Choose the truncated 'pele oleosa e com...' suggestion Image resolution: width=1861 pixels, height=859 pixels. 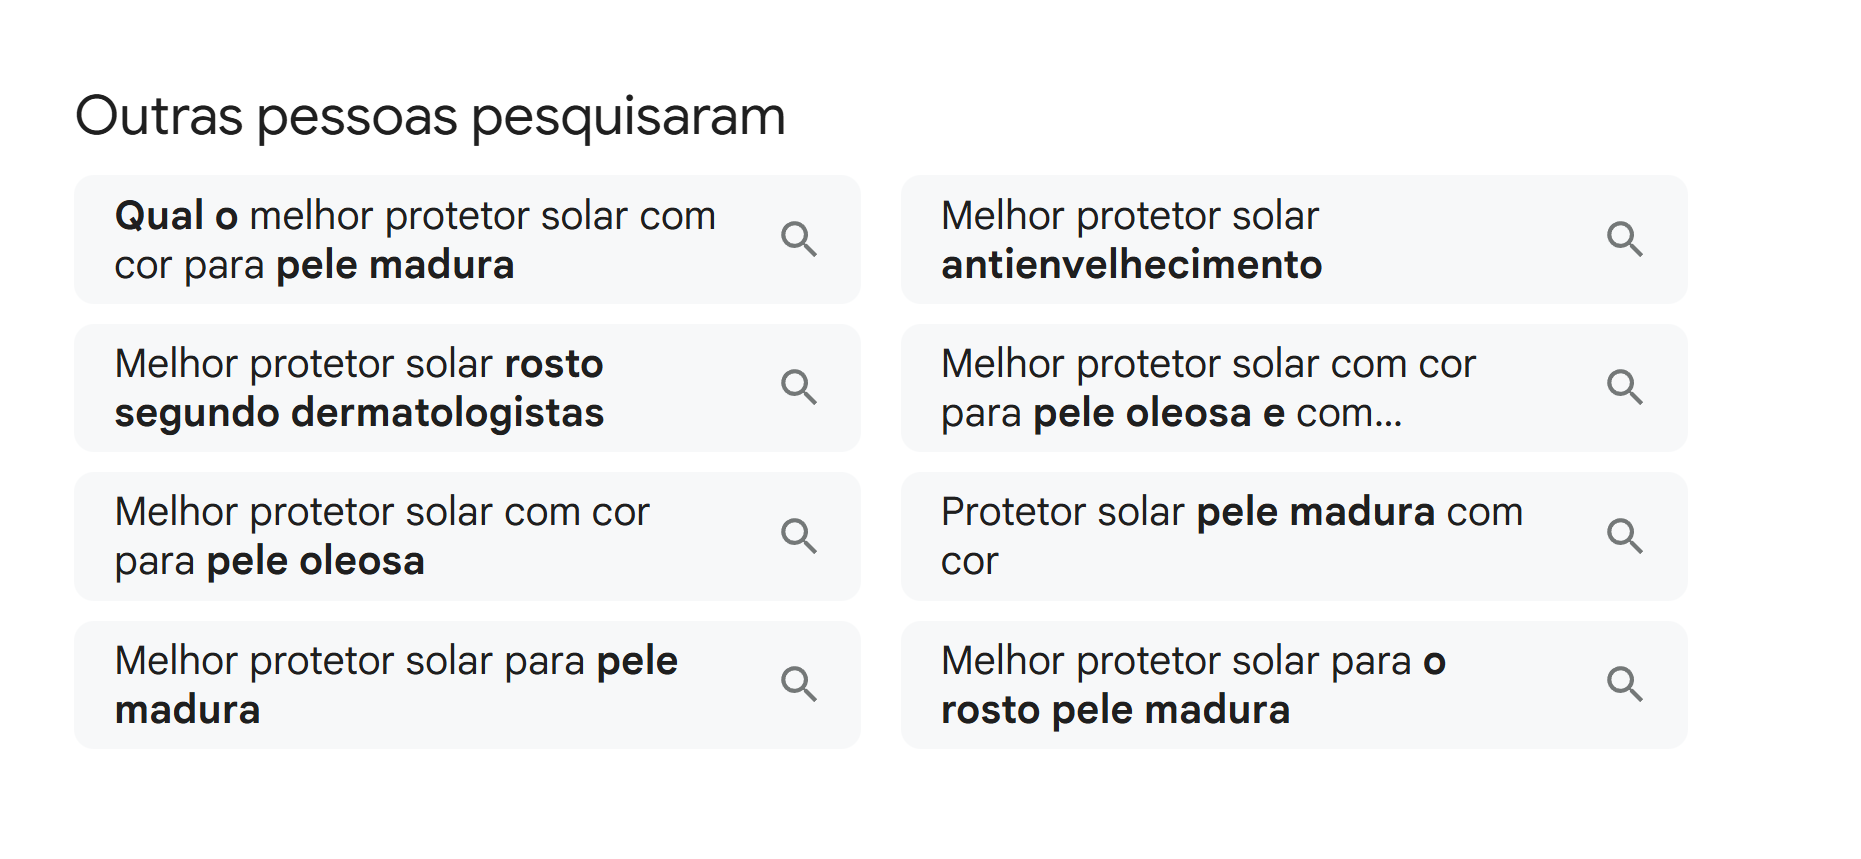1208,388
